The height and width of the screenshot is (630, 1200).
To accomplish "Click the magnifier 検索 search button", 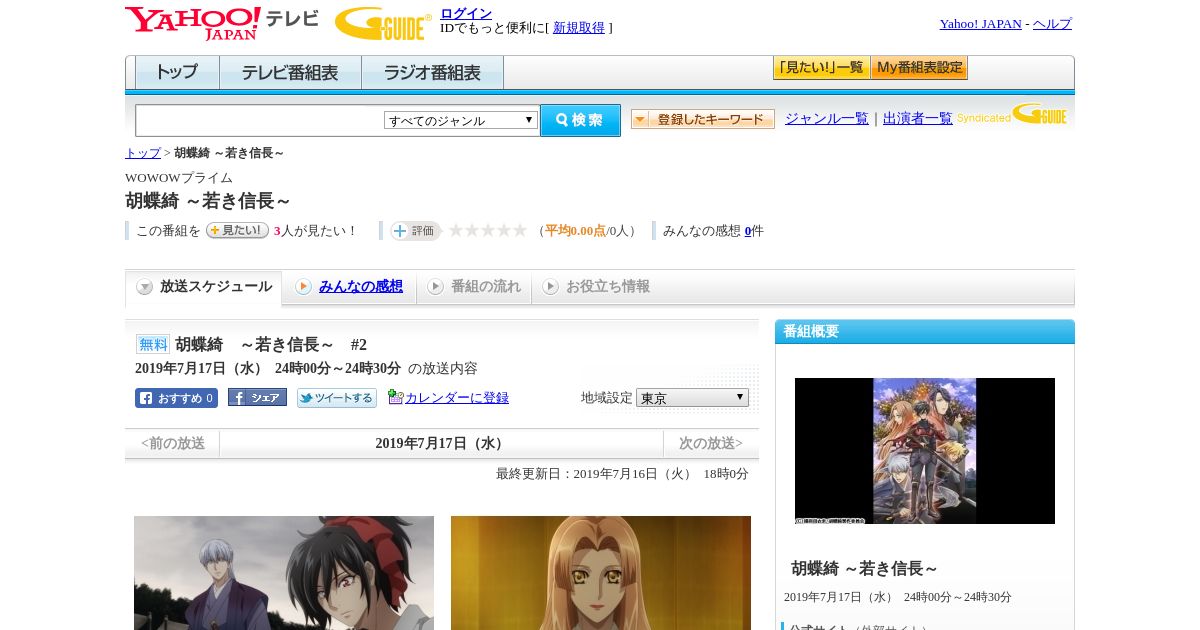I will tap(580, 120).
